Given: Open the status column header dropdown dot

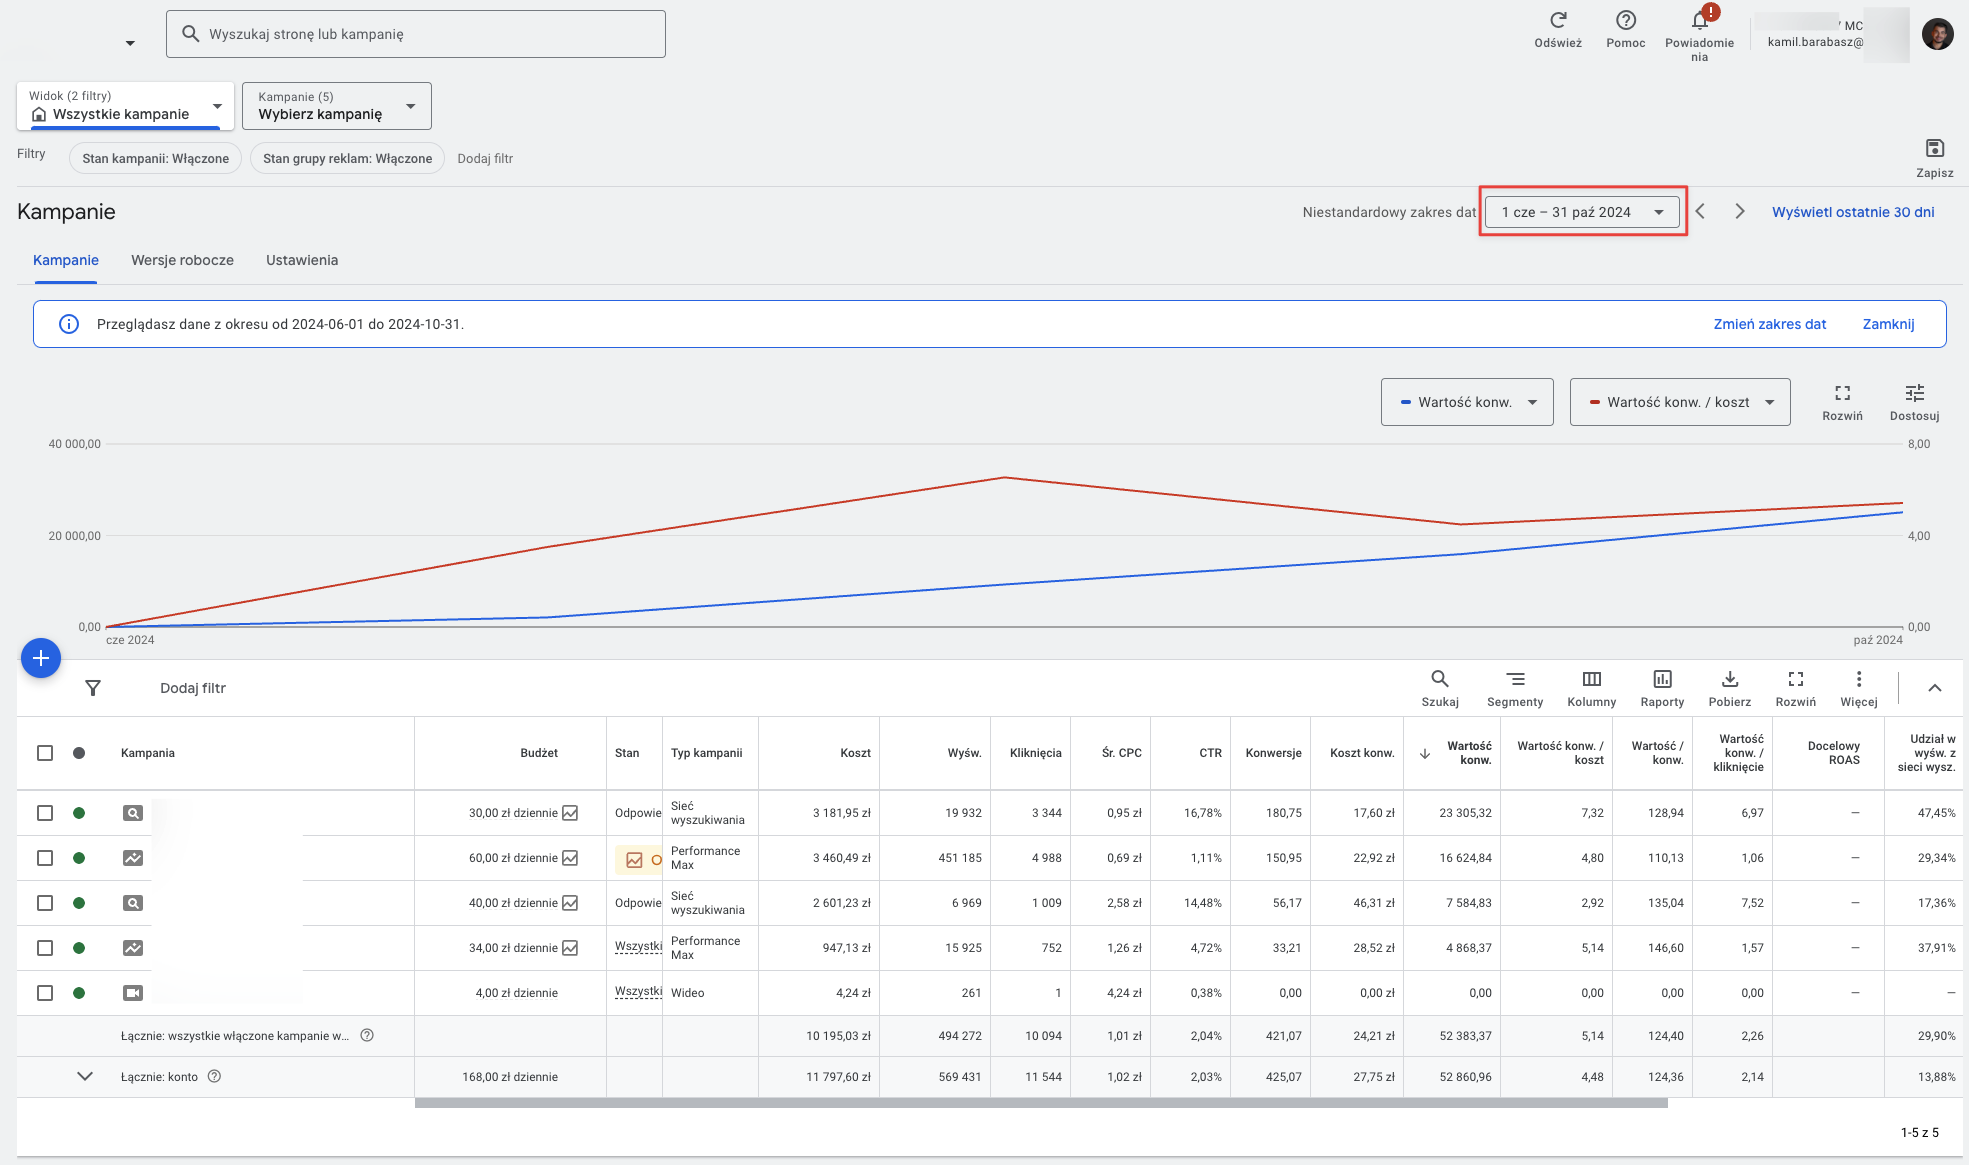Looking at the screenshot, I should pyautogui.click(x=79, y=753).
